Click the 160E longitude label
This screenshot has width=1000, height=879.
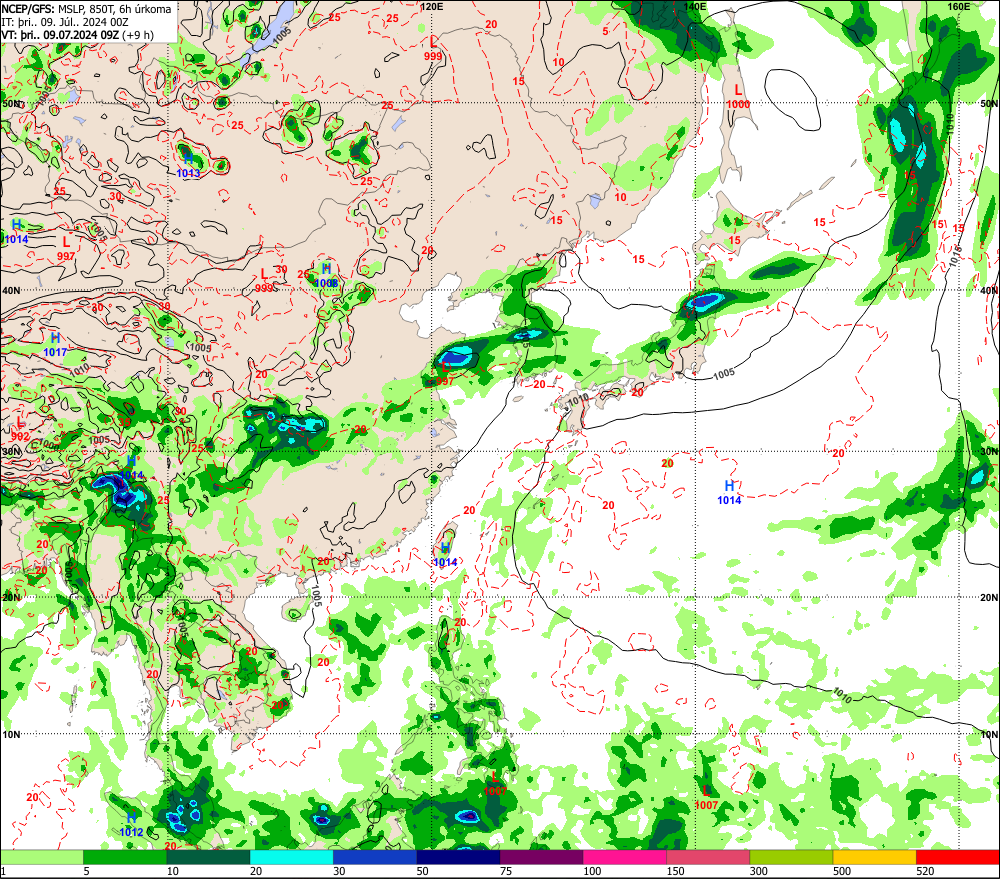(x=959, y=6)
